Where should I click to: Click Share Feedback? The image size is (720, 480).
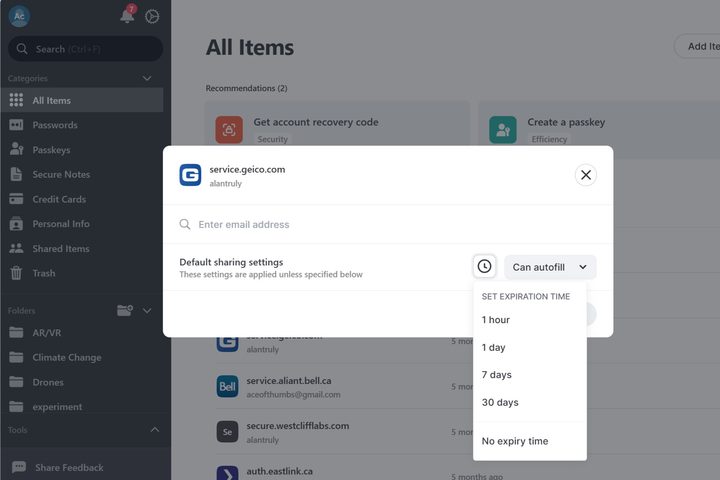[x=69, y=468]
